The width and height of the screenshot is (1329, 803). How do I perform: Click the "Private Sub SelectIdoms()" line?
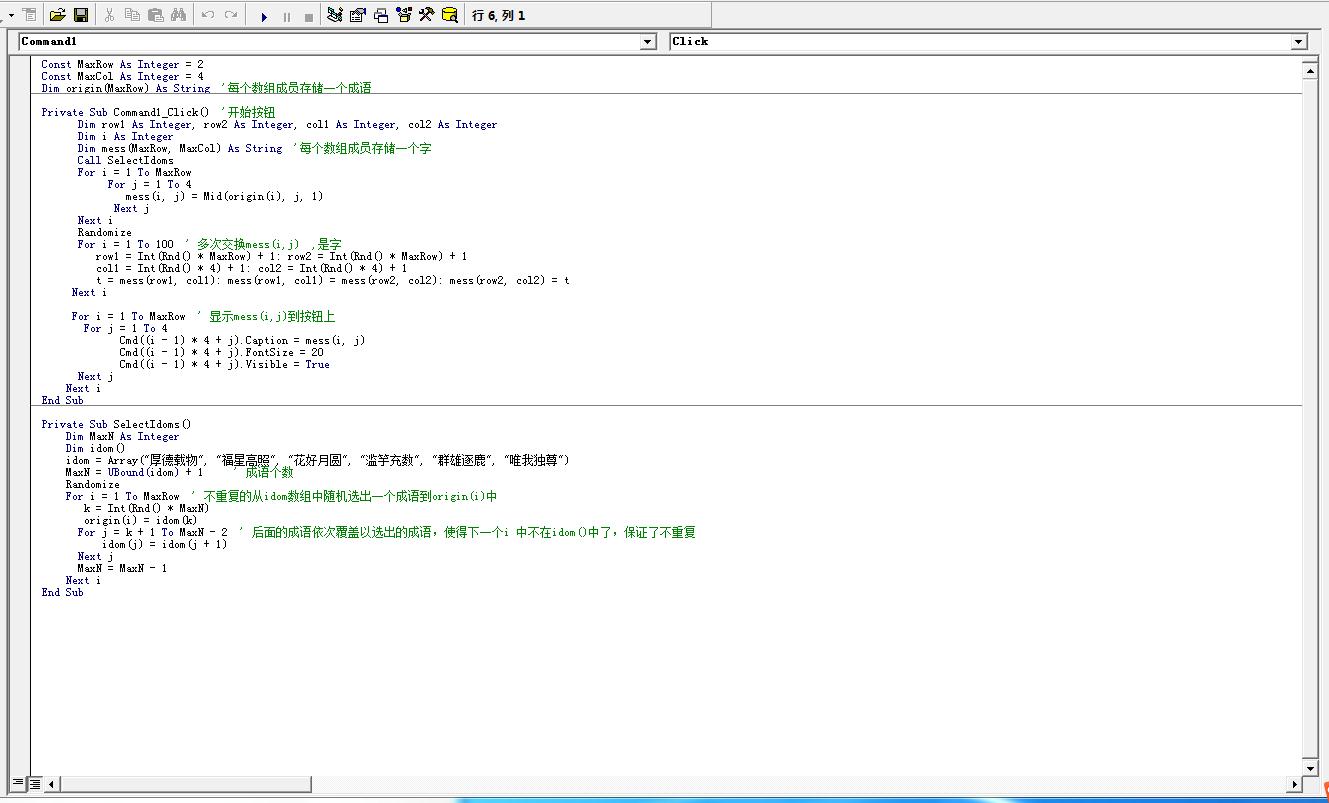116,424
